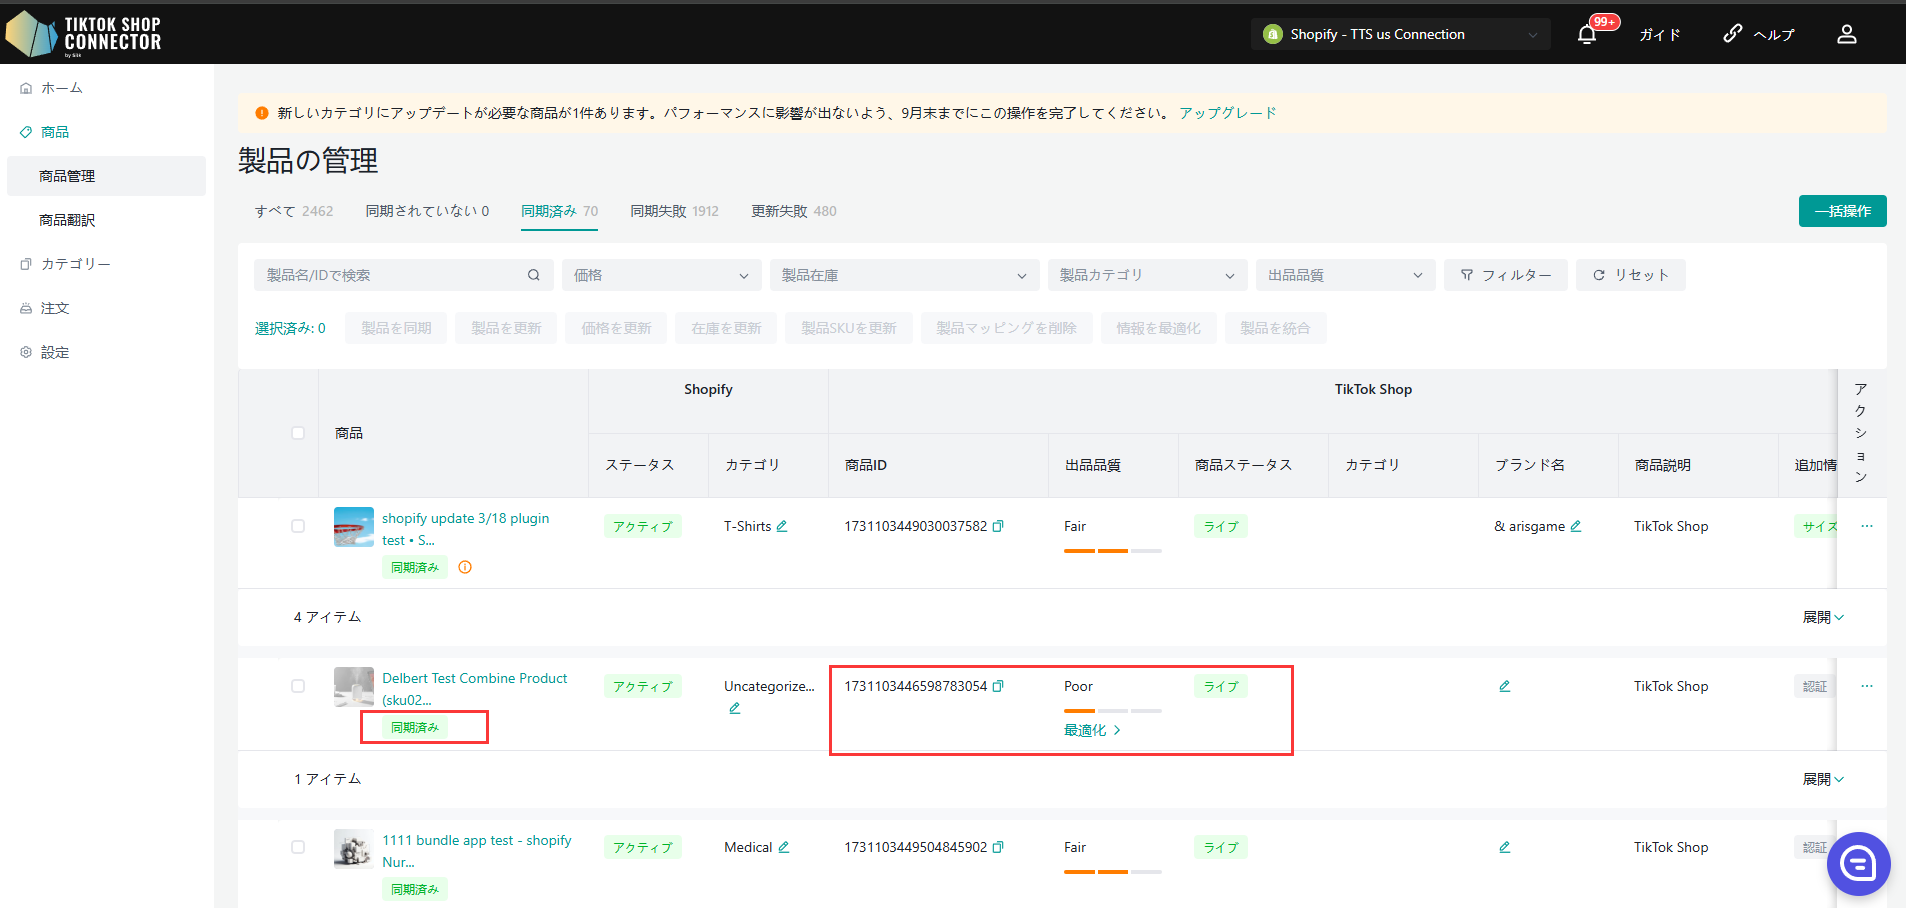Screen dimensions: 1906x908
Task: Open actions menu for Delbert Test row
Action: pos(1867,686)
